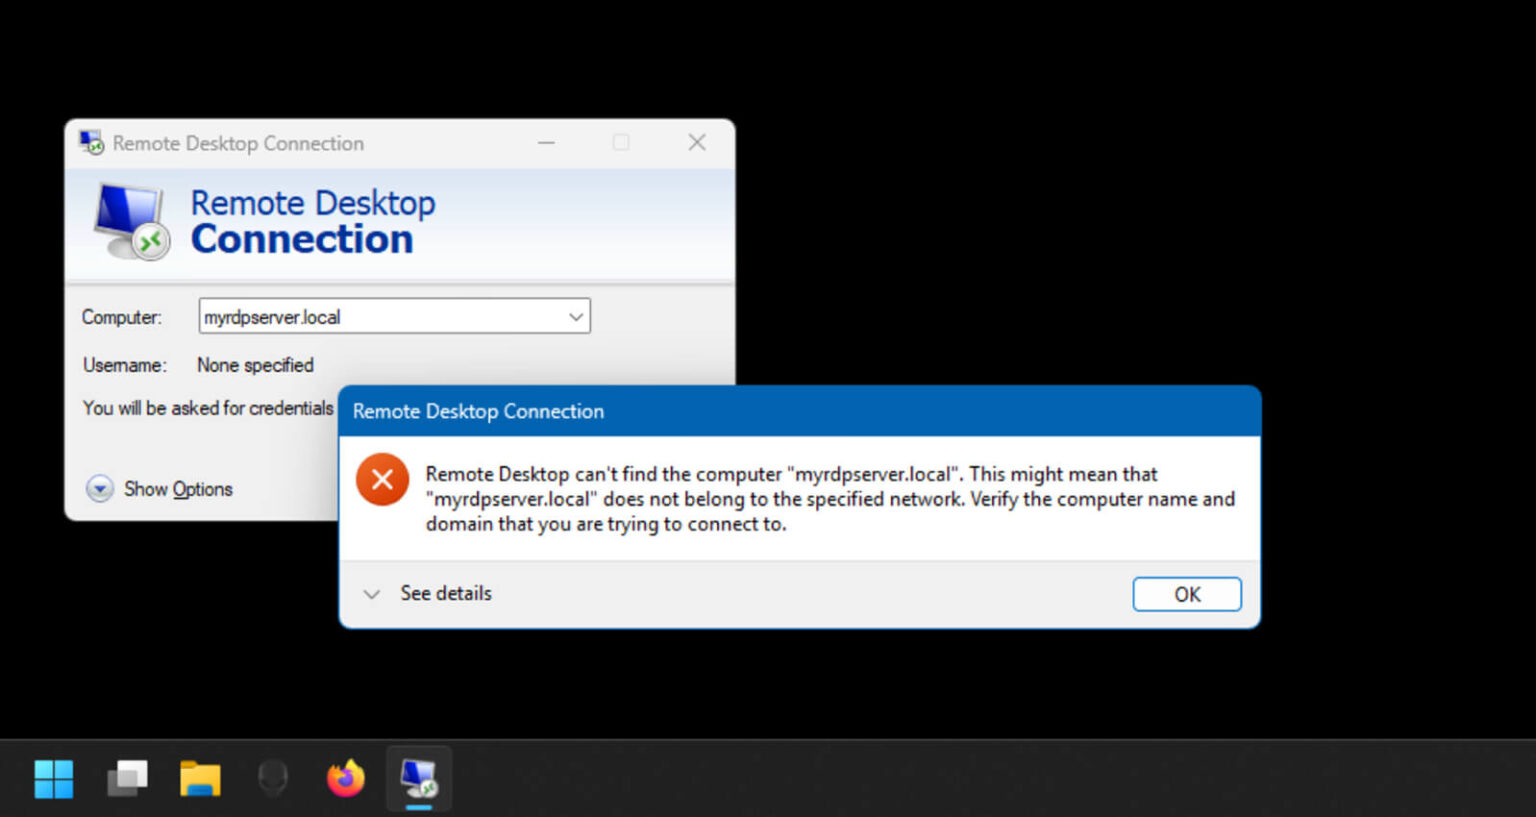The image size is (1536, 817).
Task: Expand the See details chevron
Action: pos(372,594)
